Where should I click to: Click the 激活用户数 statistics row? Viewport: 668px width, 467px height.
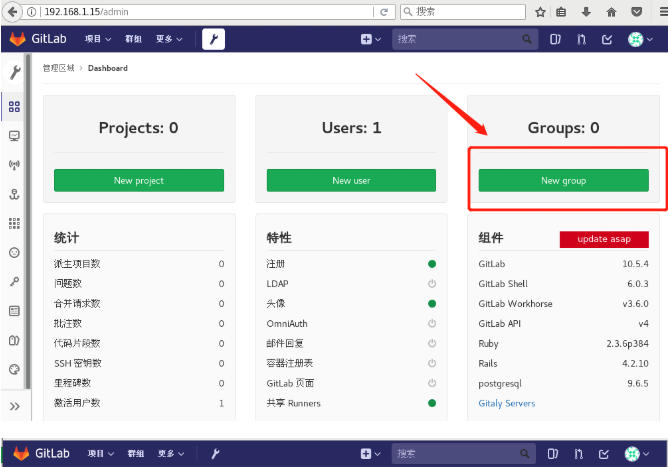pos(139,403)
